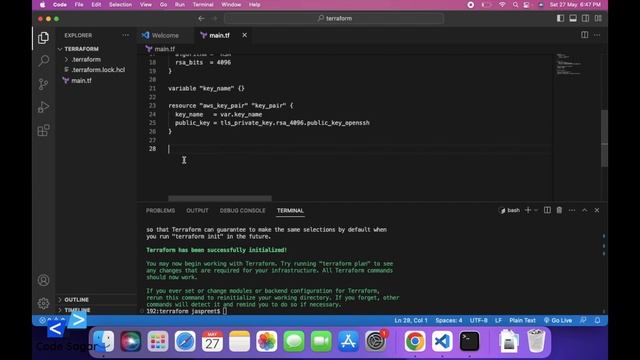Add a new terminal with plus icon
The height and width of the screenshot is (360, 640).
point(528,210)
